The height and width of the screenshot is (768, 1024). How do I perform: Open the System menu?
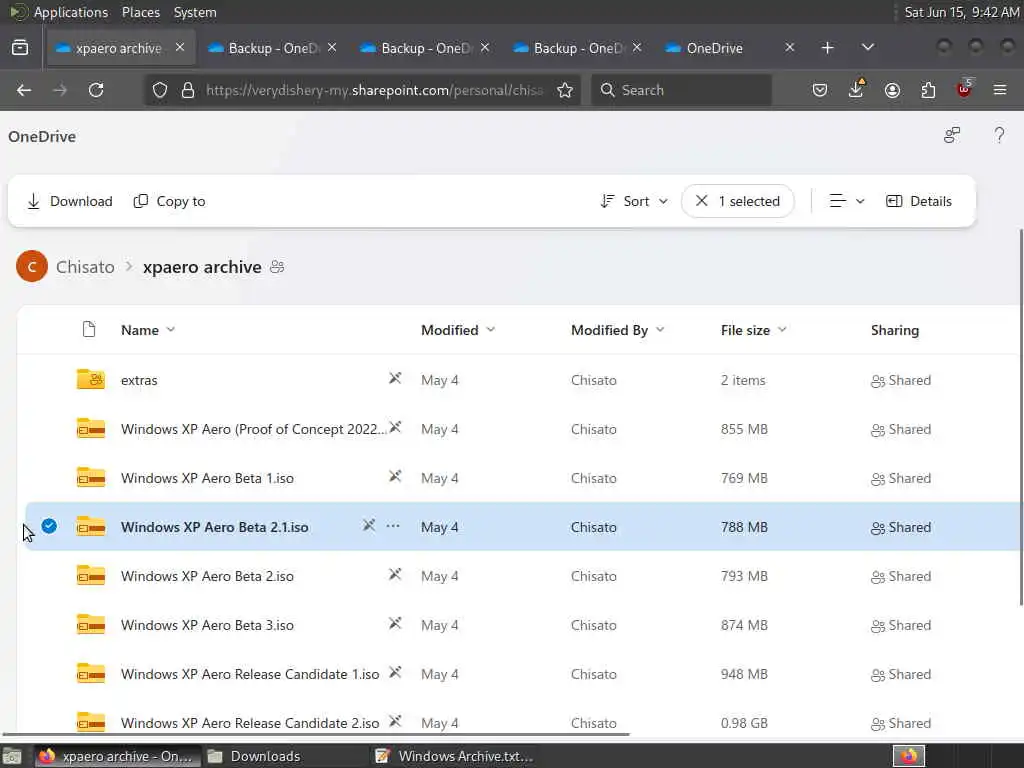tap(195, 12)
